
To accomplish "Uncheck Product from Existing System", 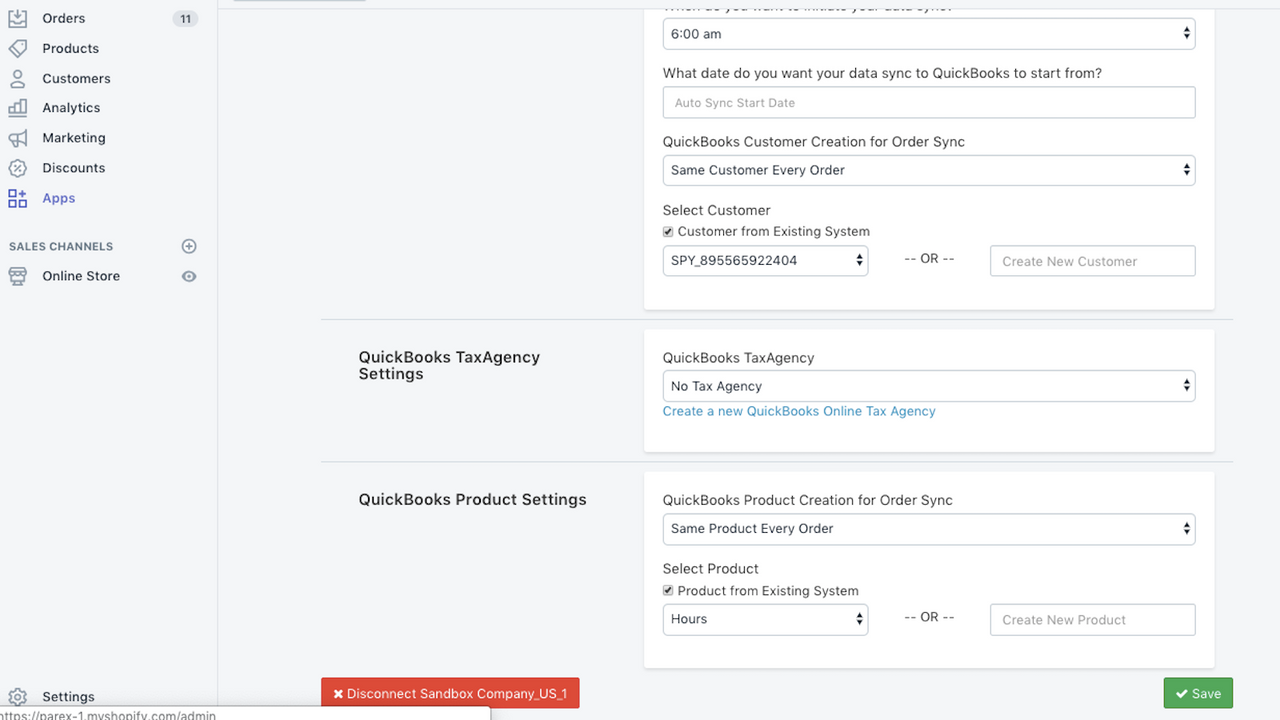I will [x=669, y=591].
